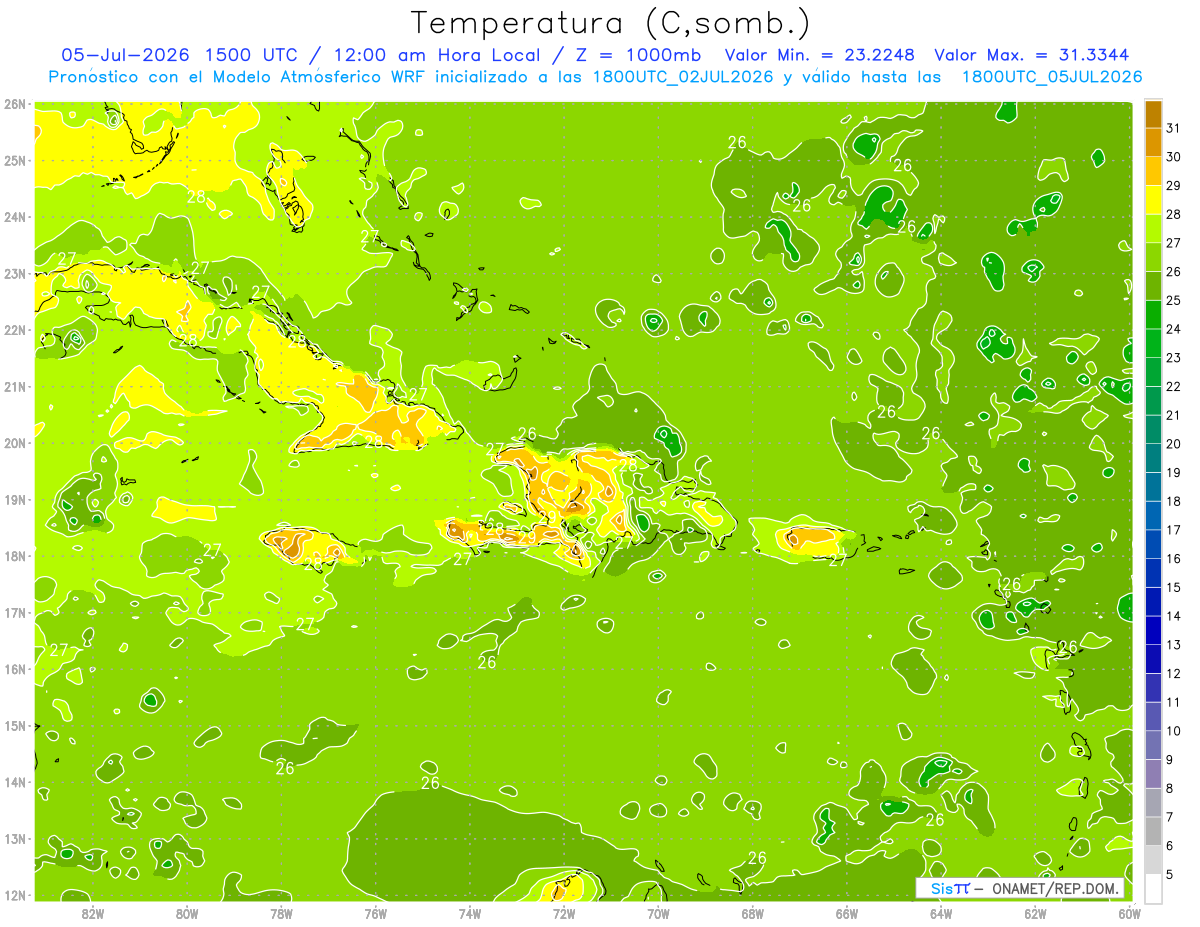Click the brown legend swatch above 31
Image resolution: width=1200 pixels, height=927 pixels.
pos(1153,114)
